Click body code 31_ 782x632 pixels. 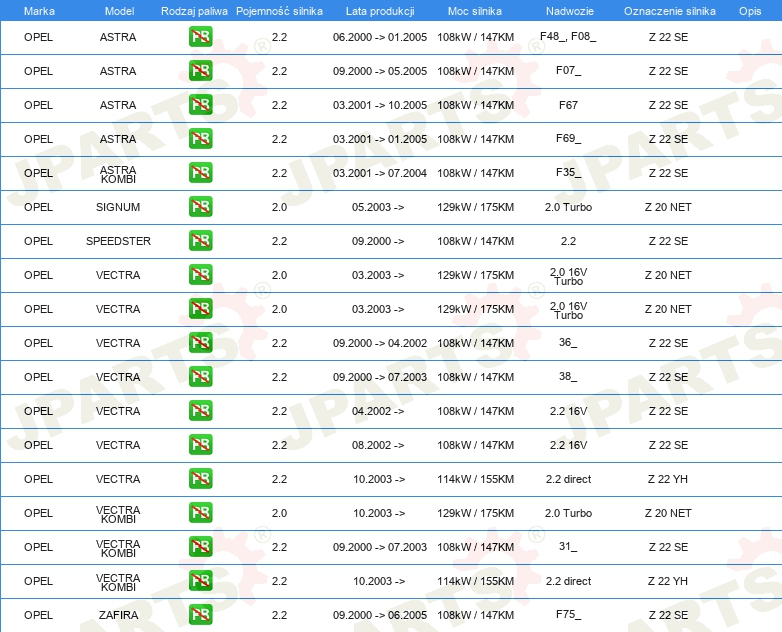coord(568,546)
